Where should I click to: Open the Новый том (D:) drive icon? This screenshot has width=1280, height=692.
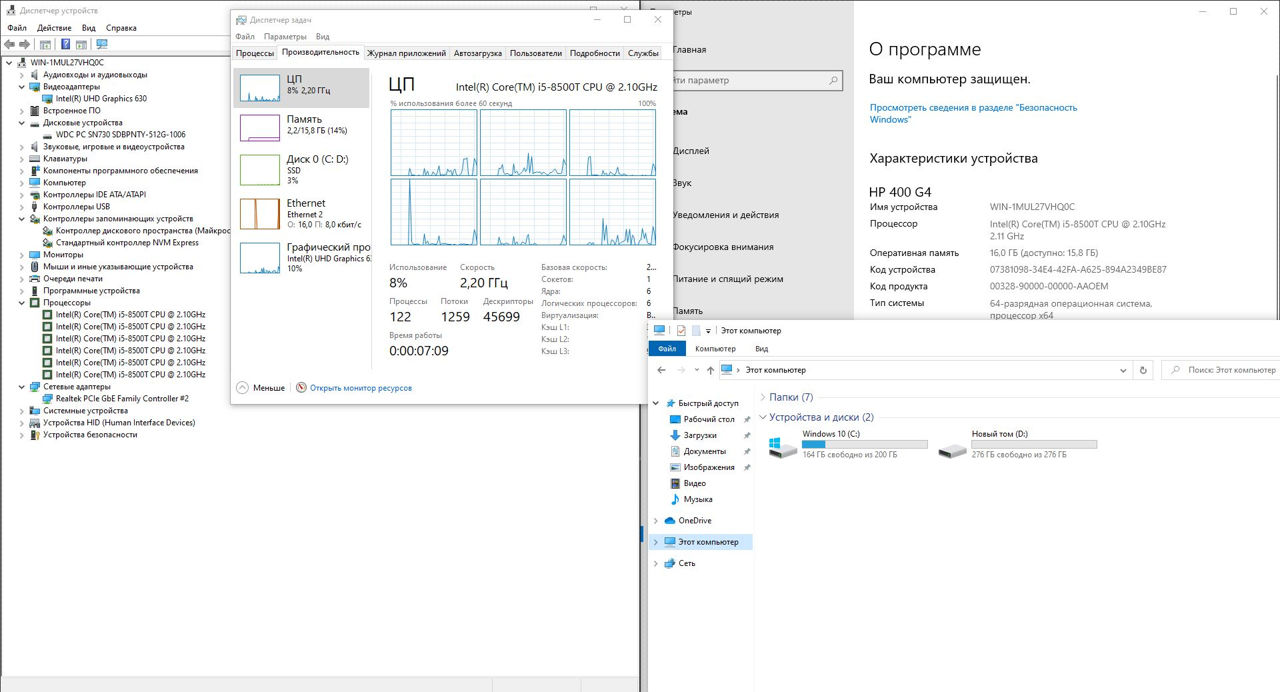(952, 448)
